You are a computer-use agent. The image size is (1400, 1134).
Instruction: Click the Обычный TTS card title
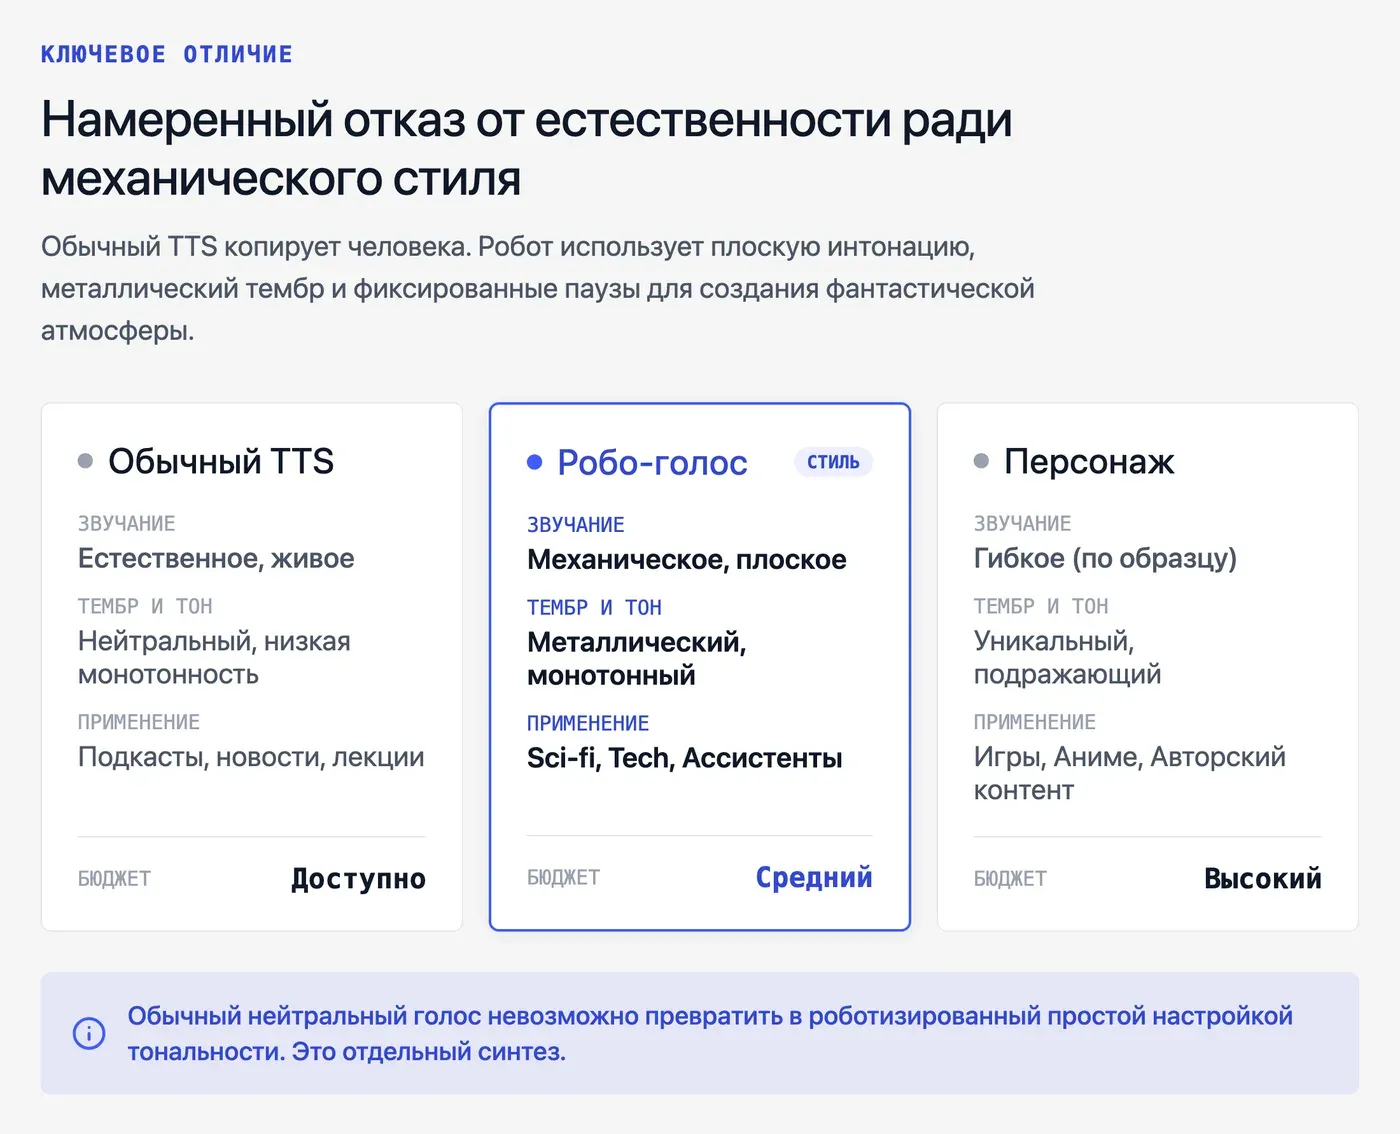221,461
